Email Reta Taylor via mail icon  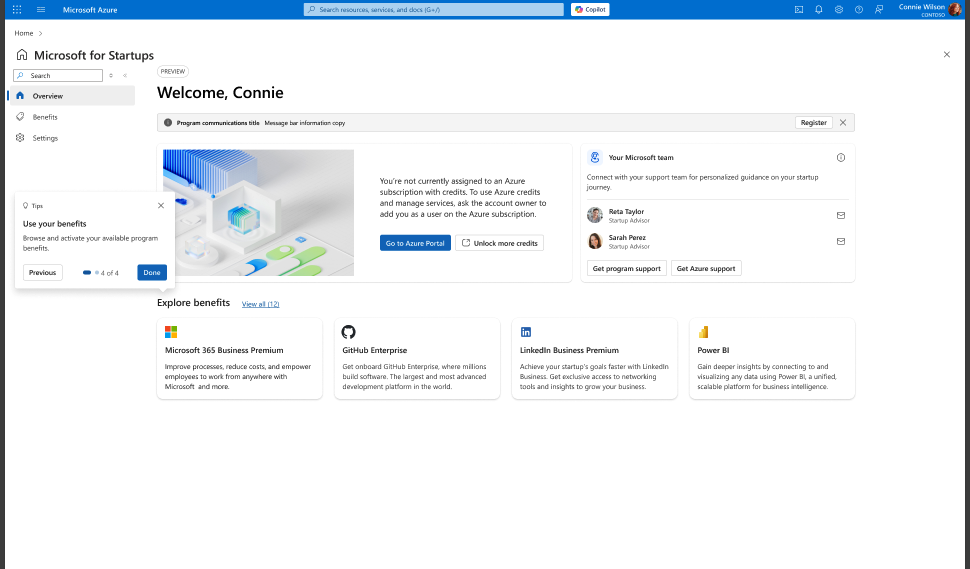[841, 215]
